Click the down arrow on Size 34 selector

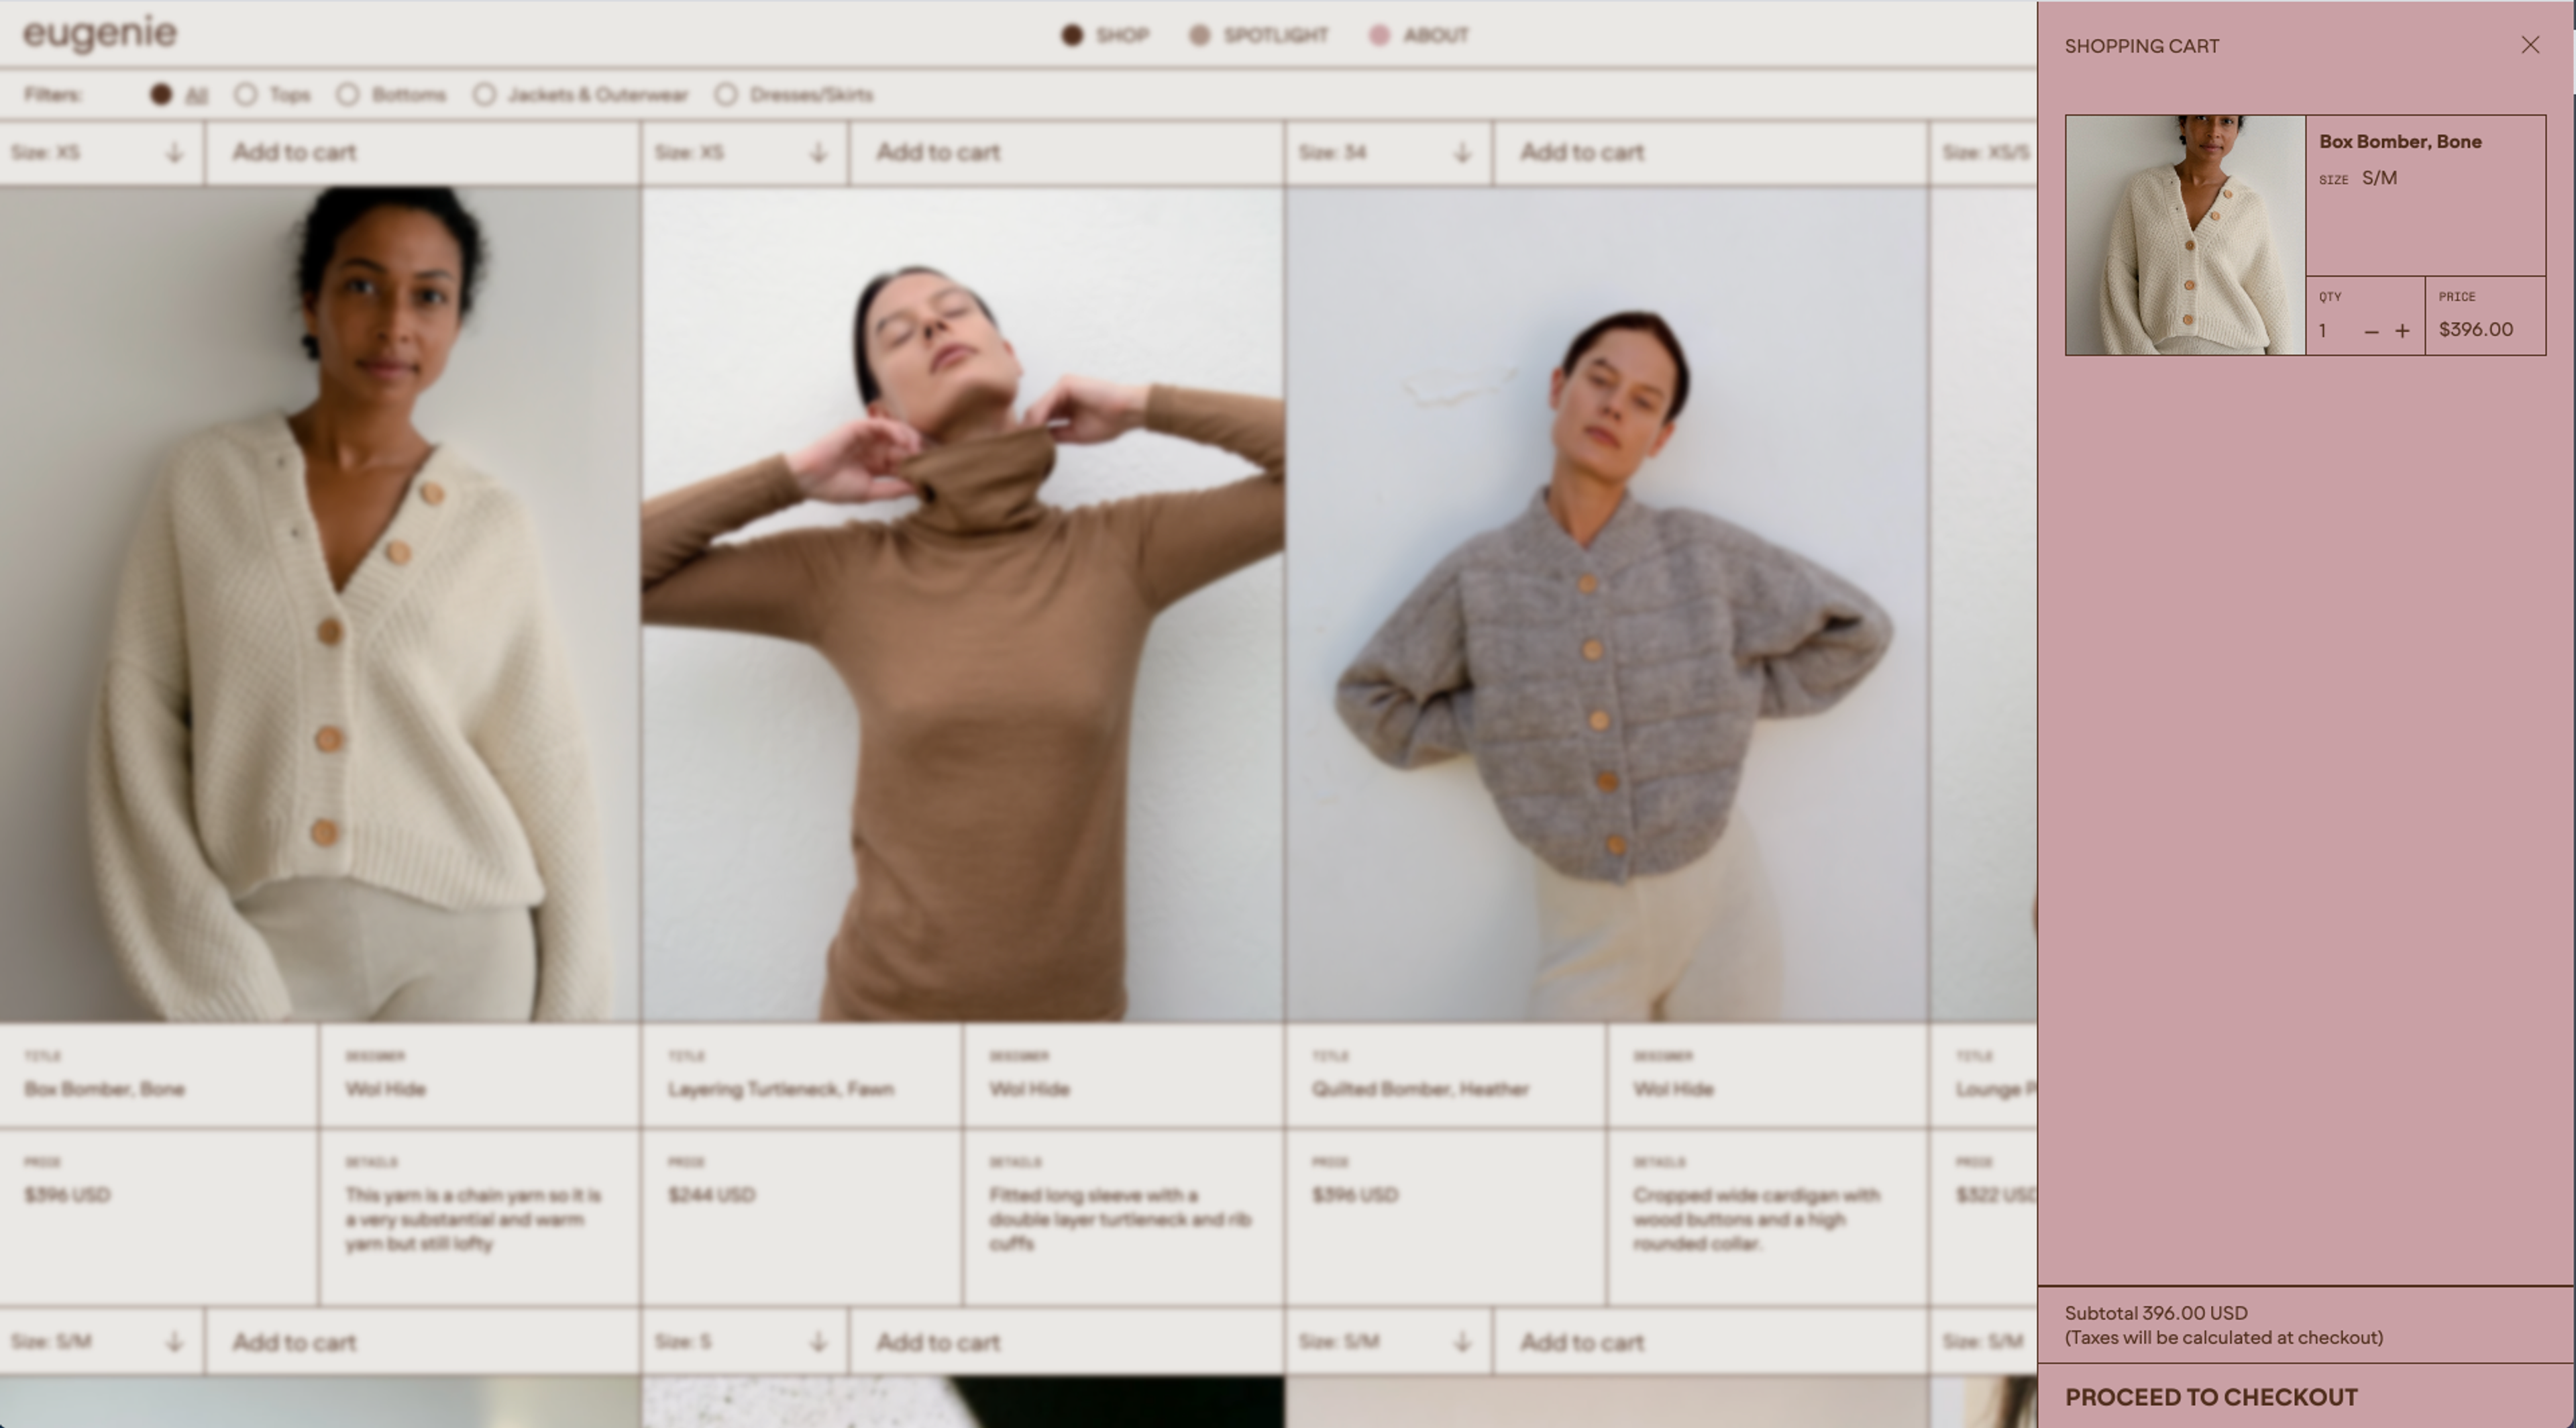1462,153
